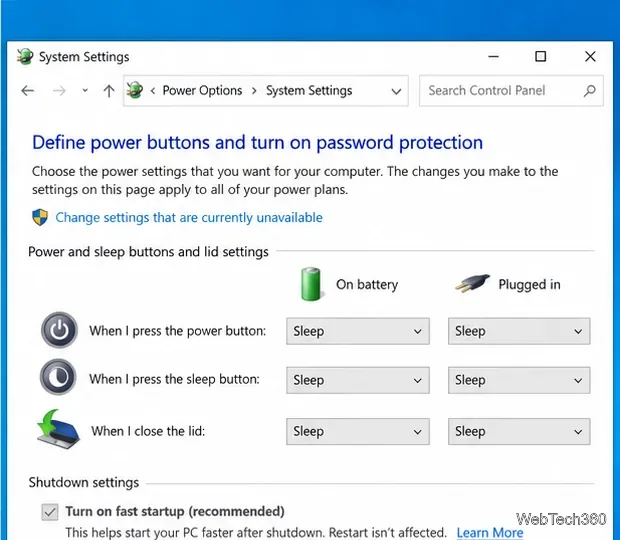The image size is (620, 540).
Task: Click 'When I press the sleep button:' label
Action: click(x=174, y=380)
